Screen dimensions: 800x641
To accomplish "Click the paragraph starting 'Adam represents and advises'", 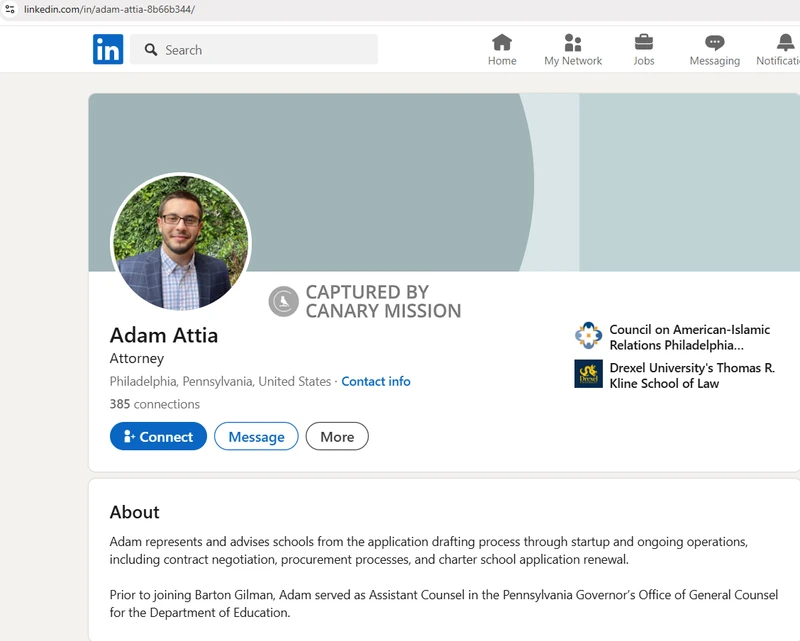I will click(429, 550).
